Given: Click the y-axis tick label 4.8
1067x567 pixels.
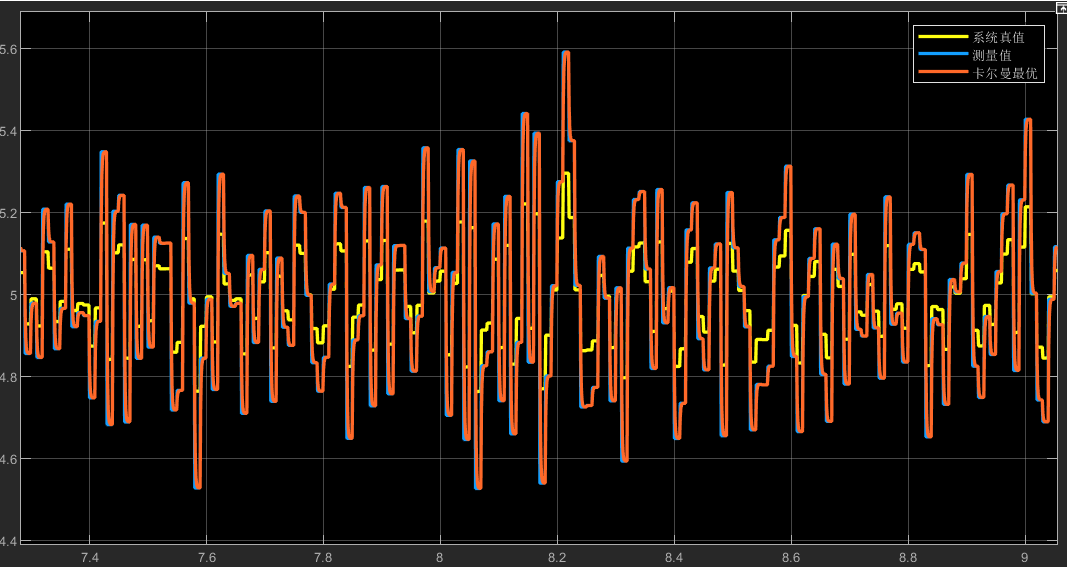Looking at the screenshot, I should point(8,377).
